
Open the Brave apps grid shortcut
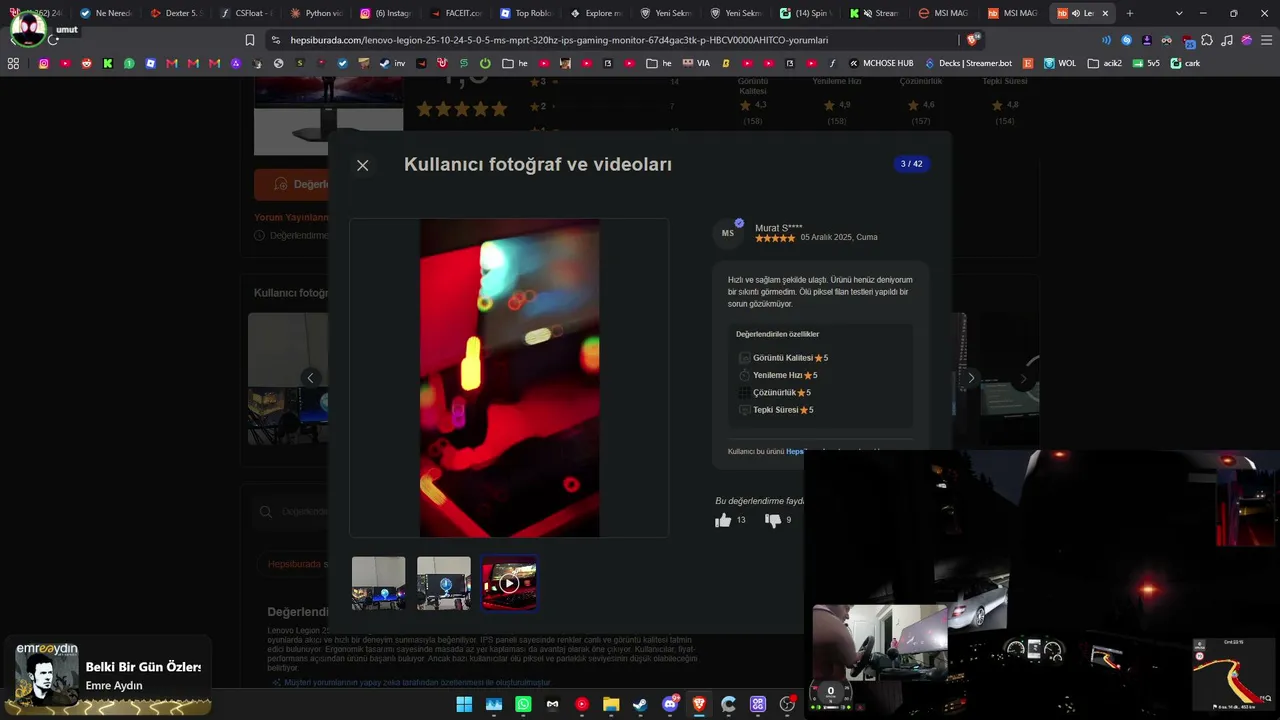click(x=13, y=63)
